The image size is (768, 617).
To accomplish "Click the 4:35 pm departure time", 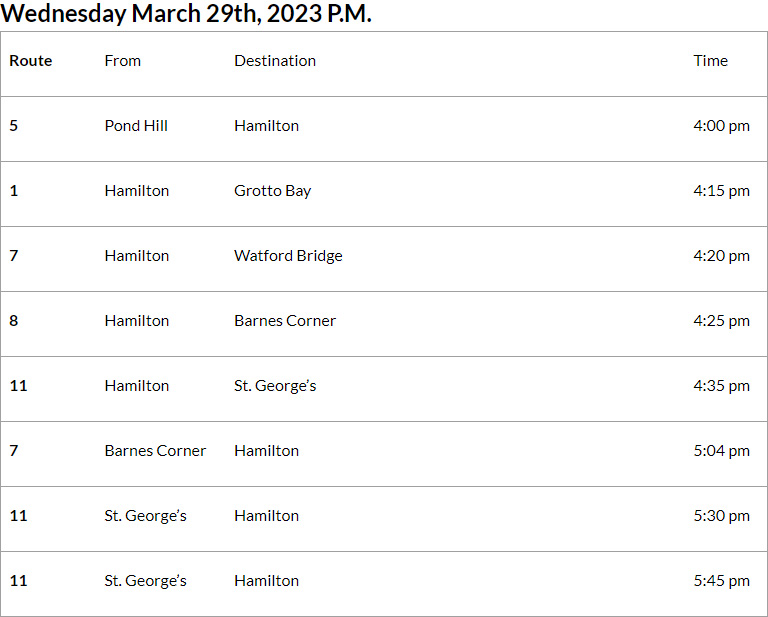I will 721,386.
